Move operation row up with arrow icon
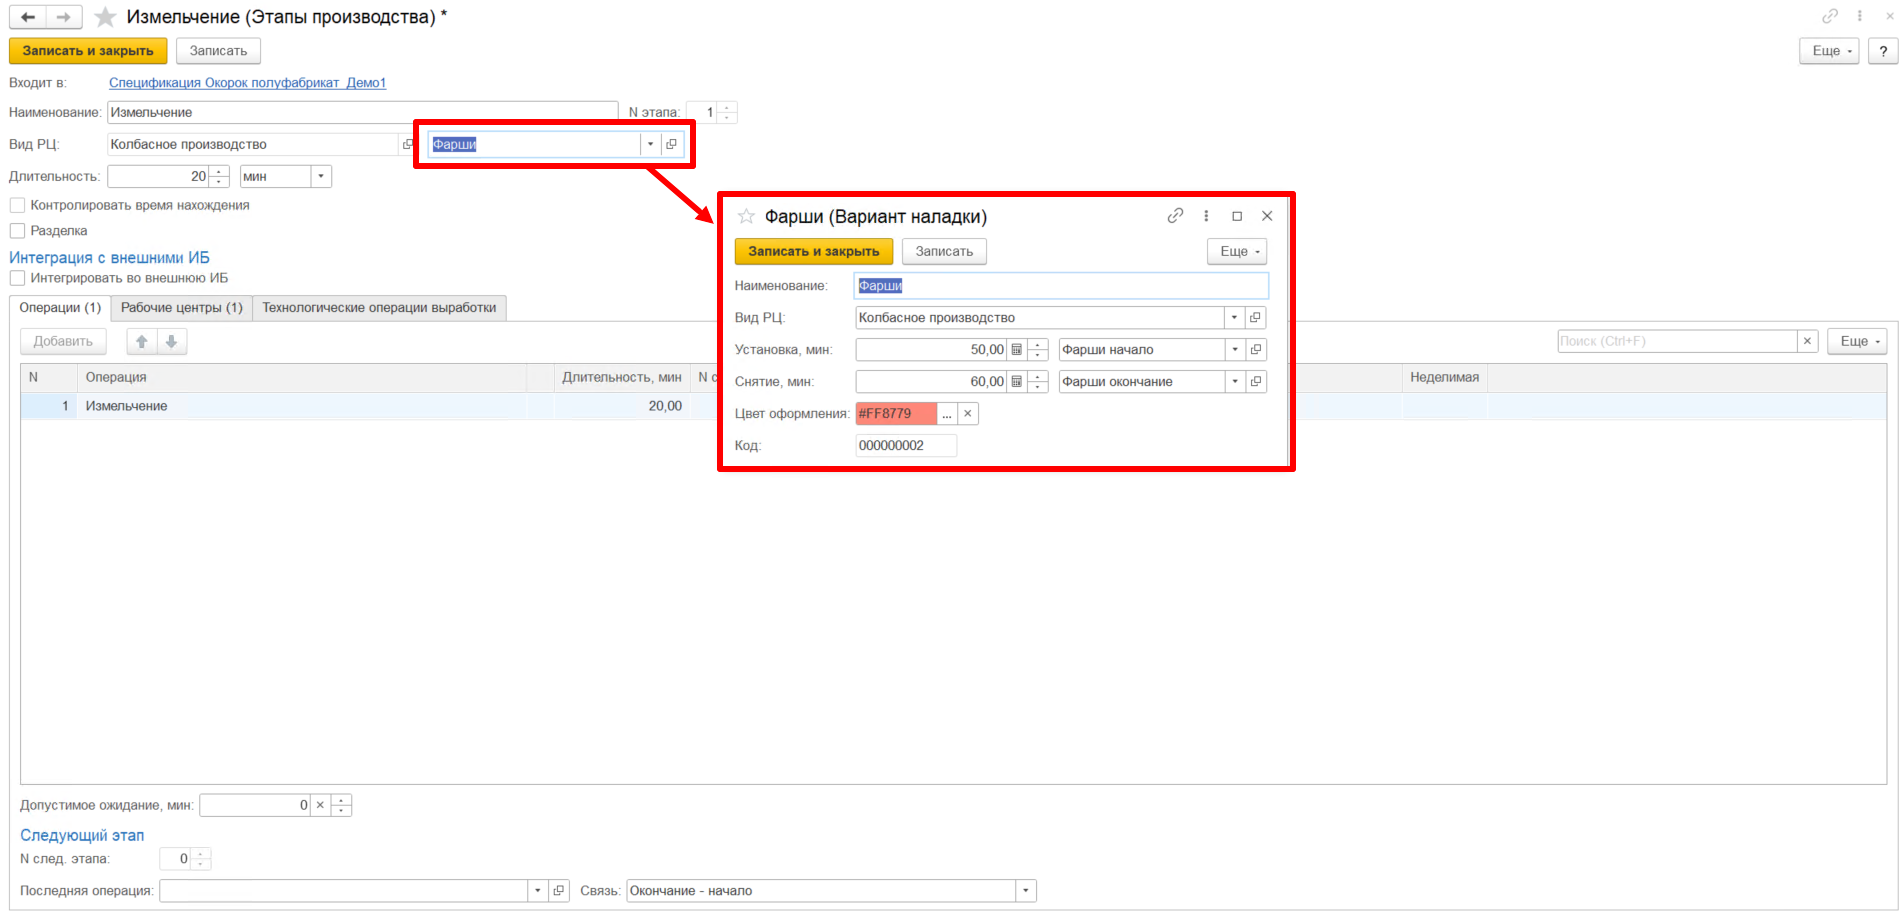 click(142, 342)
